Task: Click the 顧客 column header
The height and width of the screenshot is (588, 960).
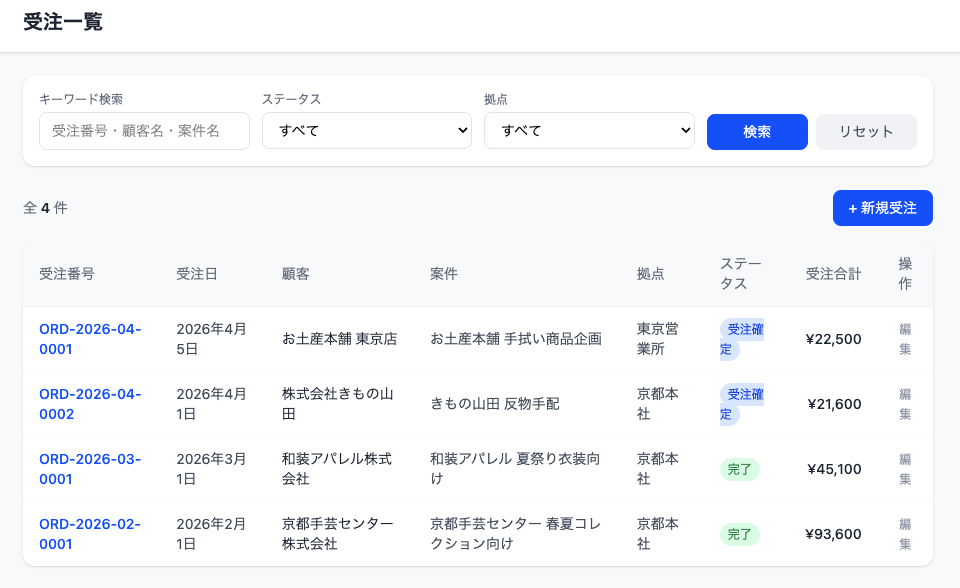Action: click(296, 274)
